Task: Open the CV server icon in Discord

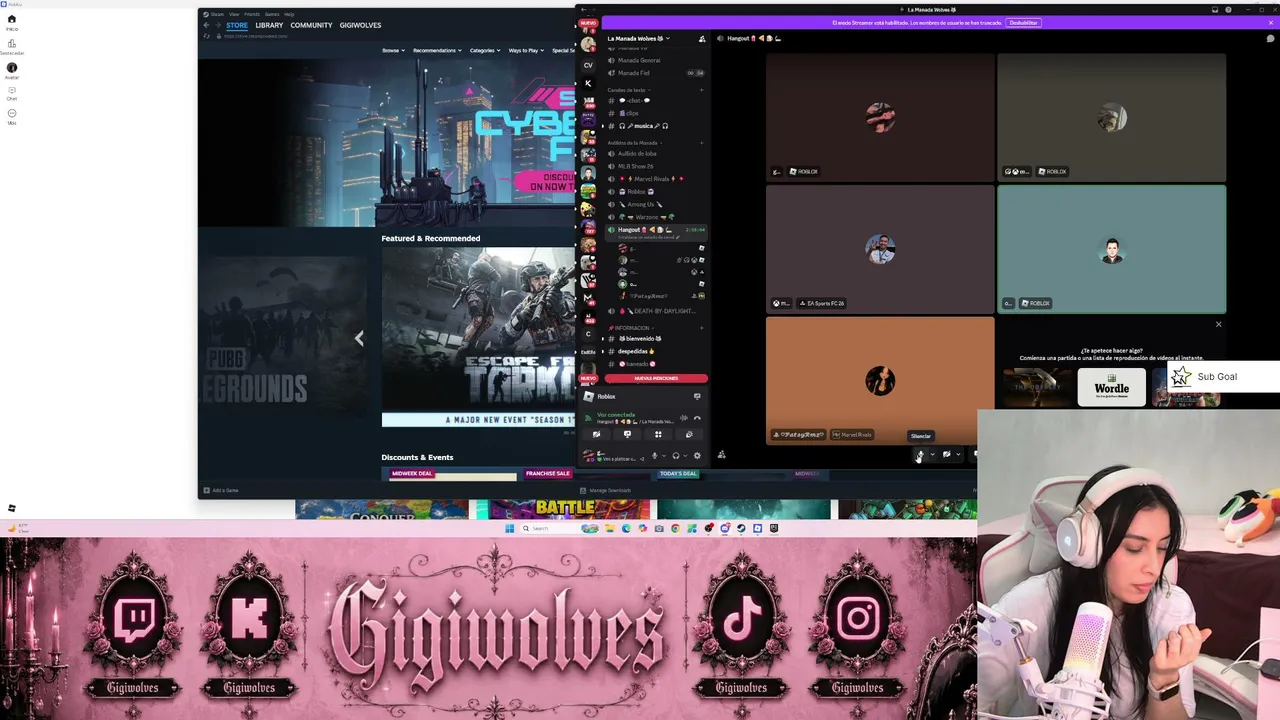Action: click(x=588, y=65)
